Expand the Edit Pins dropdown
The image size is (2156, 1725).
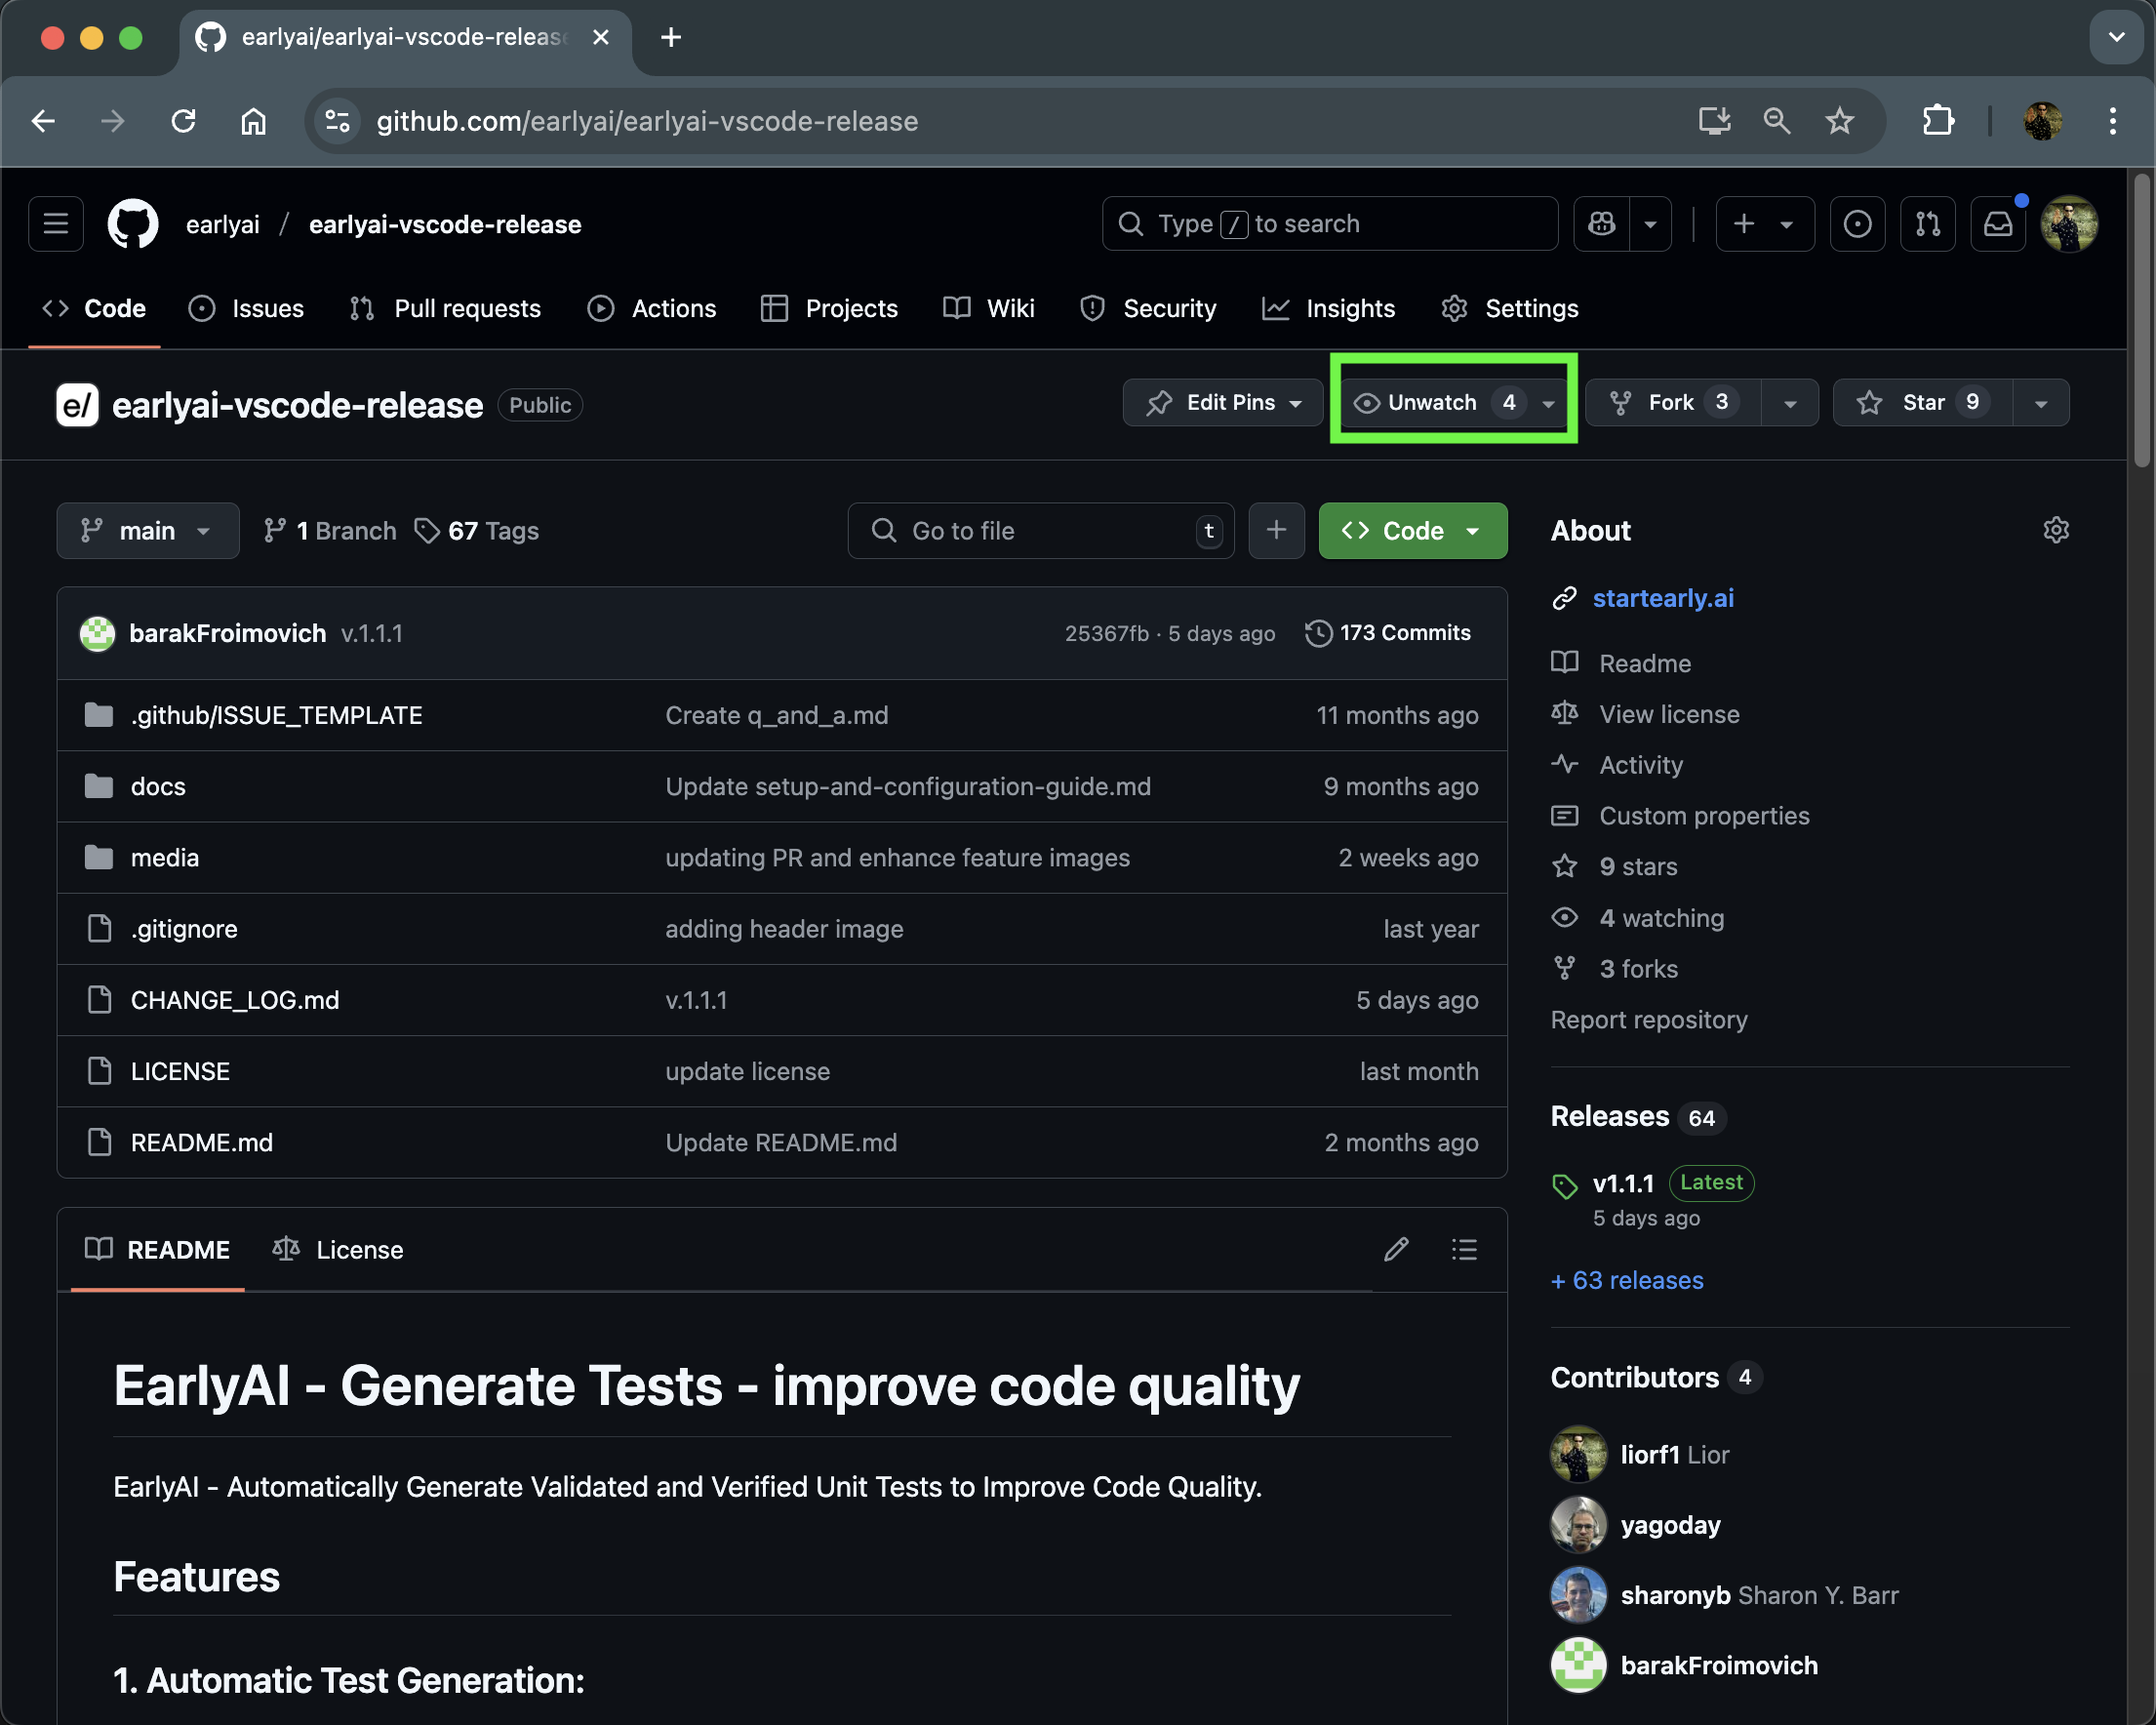(1222, 403)
